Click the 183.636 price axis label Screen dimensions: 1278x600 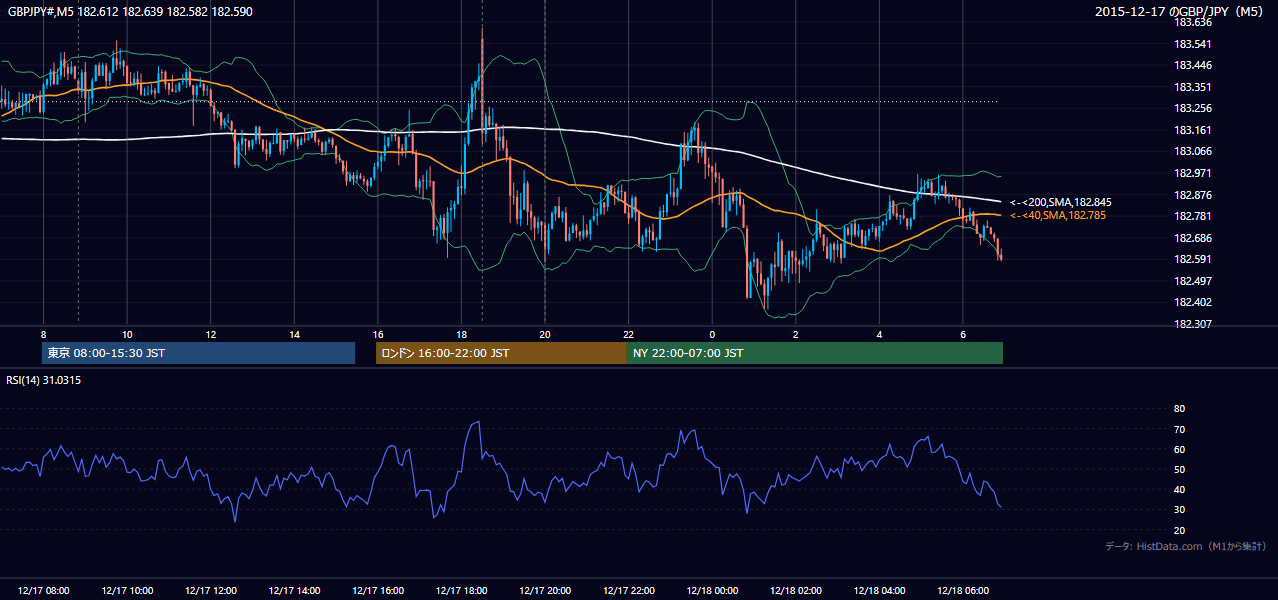(x=1192, y=23)
